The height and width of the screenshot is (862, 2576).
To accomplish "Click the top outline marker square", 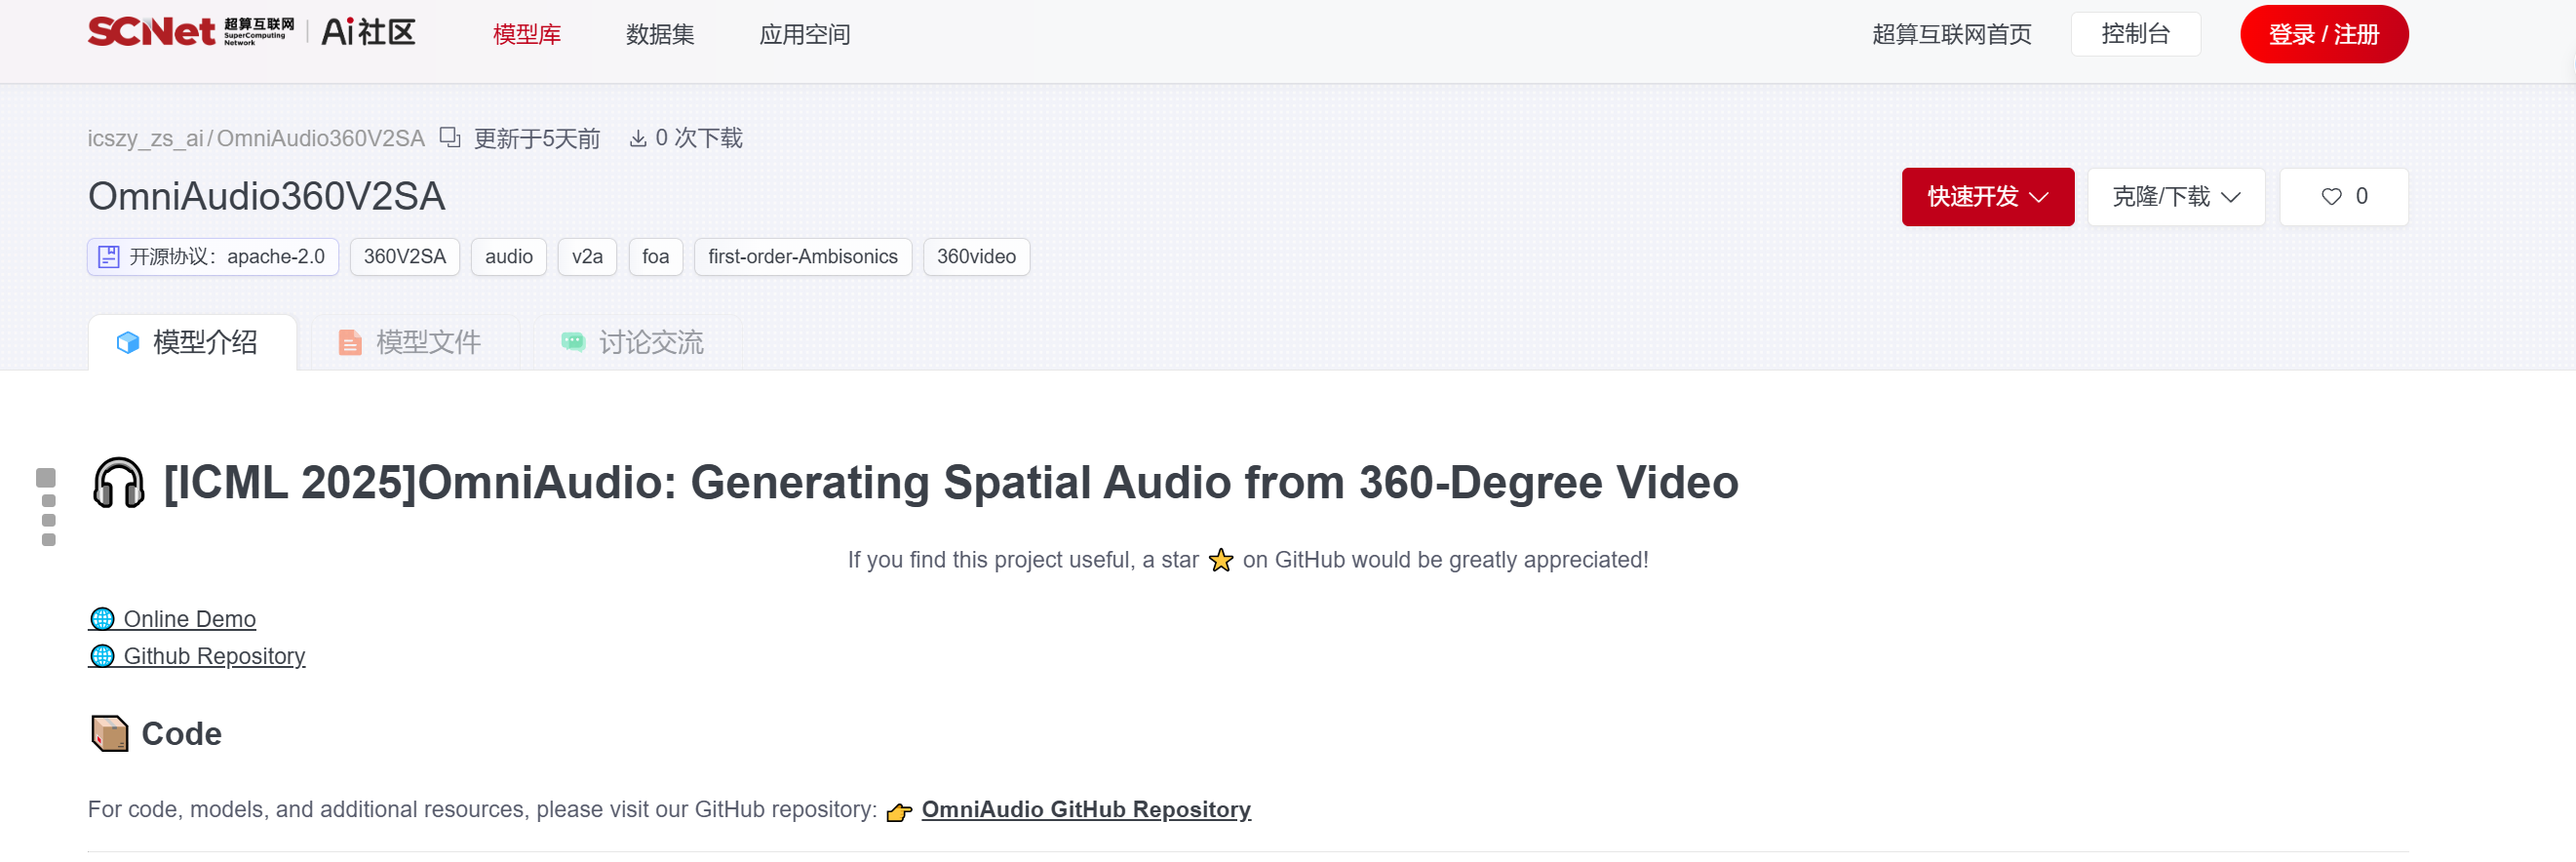I will pos(46,478).
